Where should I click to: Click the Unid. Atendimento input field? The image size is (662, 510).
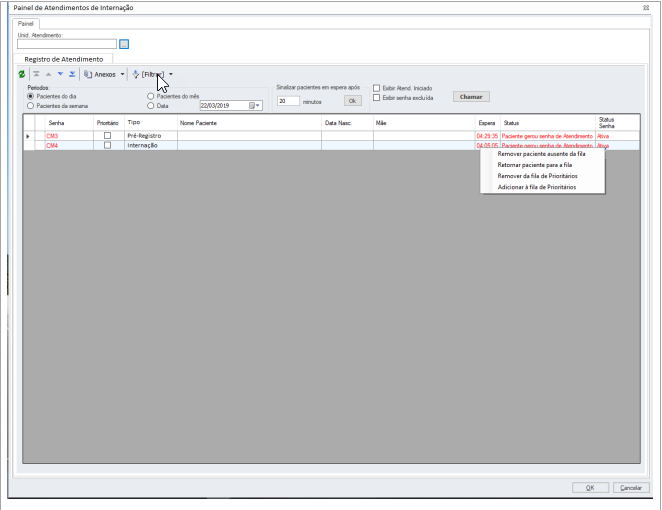[67, 44]
